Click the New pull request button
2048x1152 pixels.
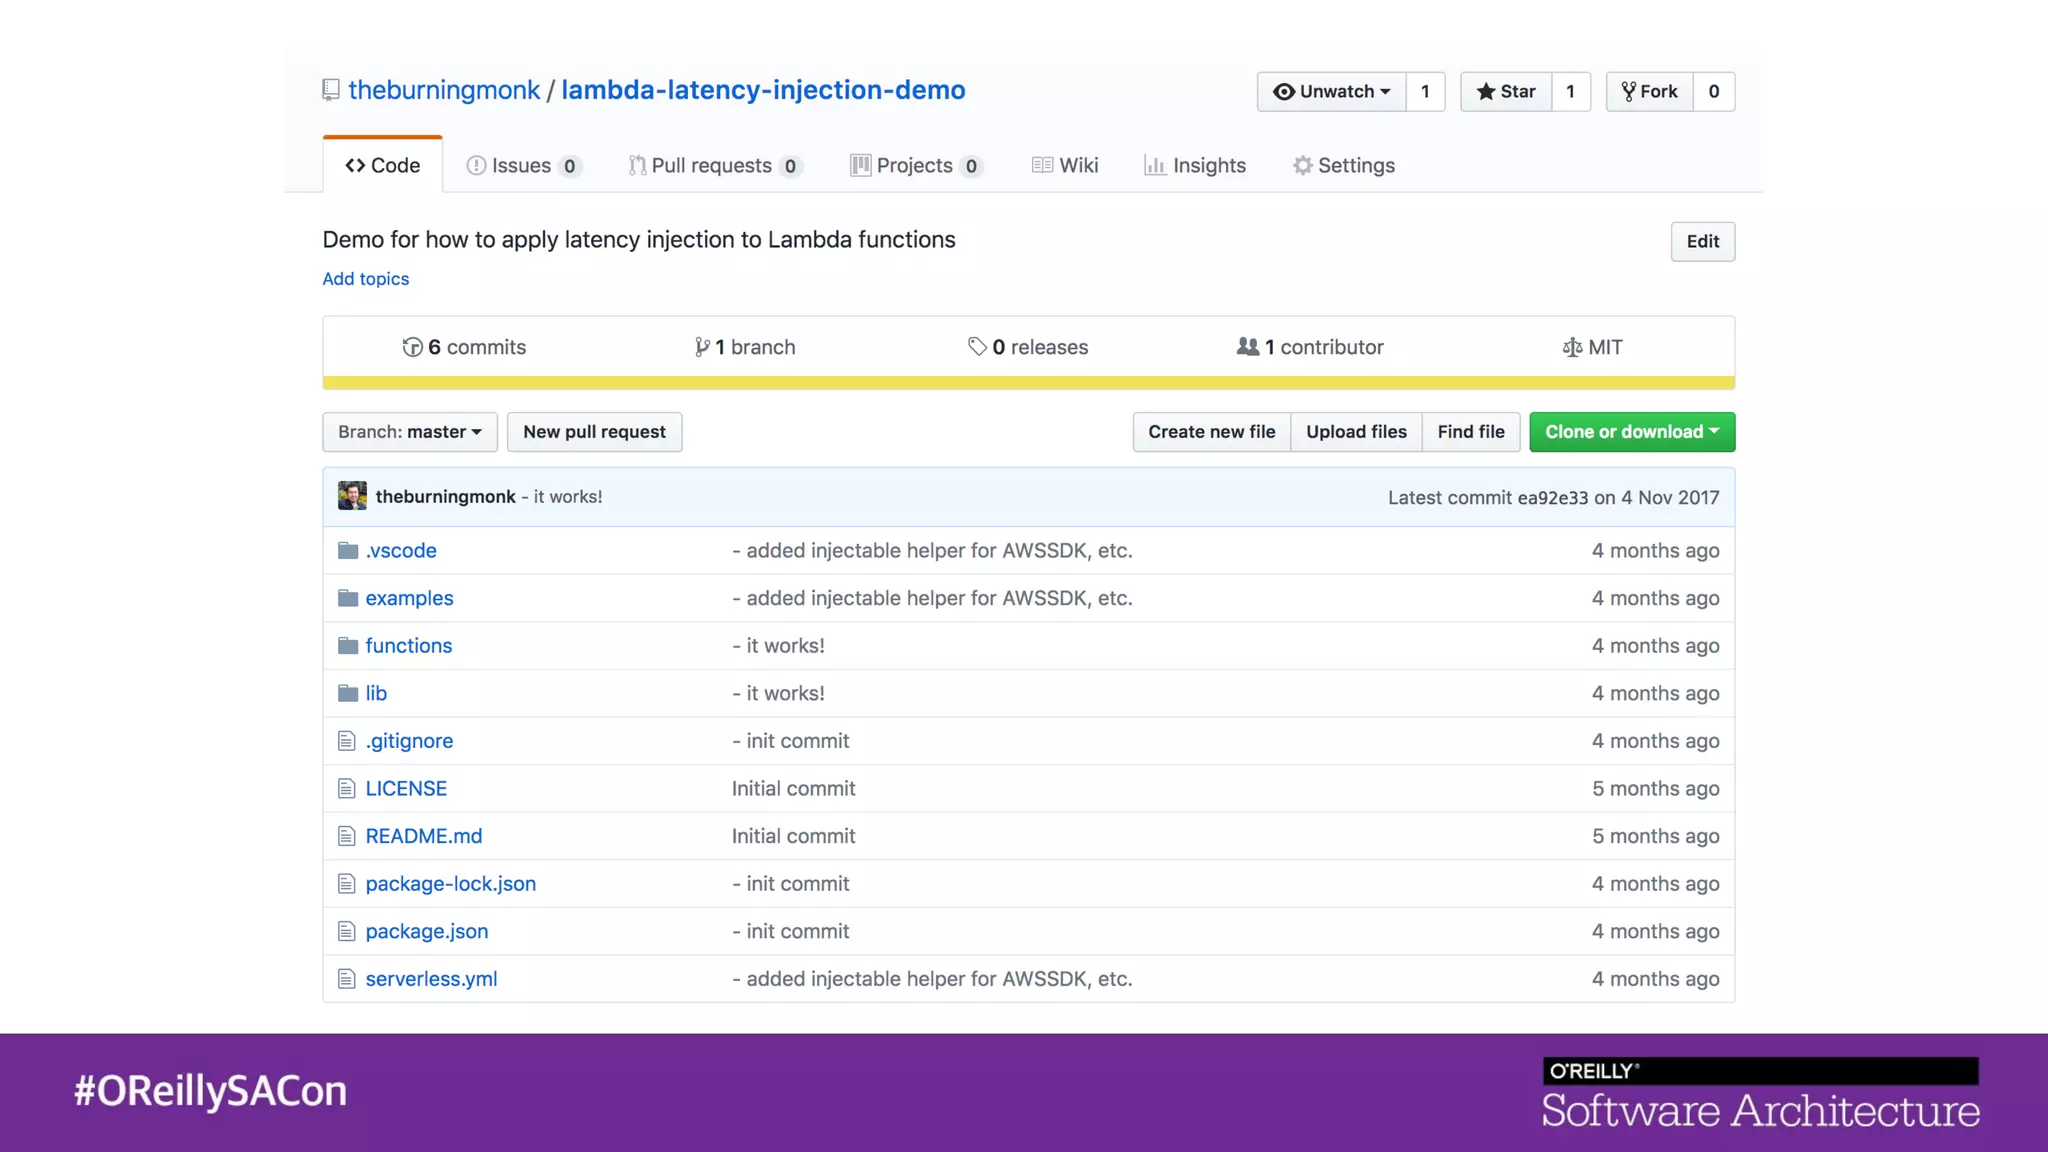click(x=594, y=432)
